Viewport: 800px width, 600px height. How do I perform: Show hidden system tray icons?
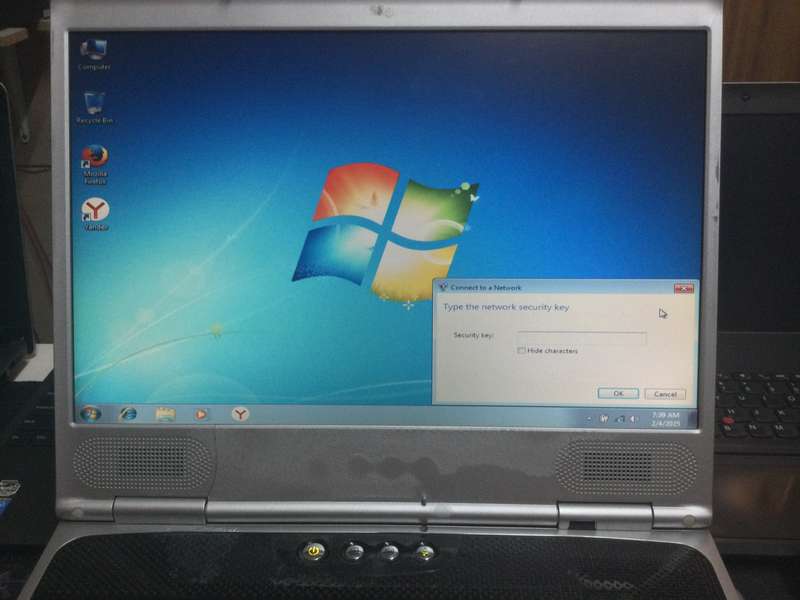[x=589, y=419]
